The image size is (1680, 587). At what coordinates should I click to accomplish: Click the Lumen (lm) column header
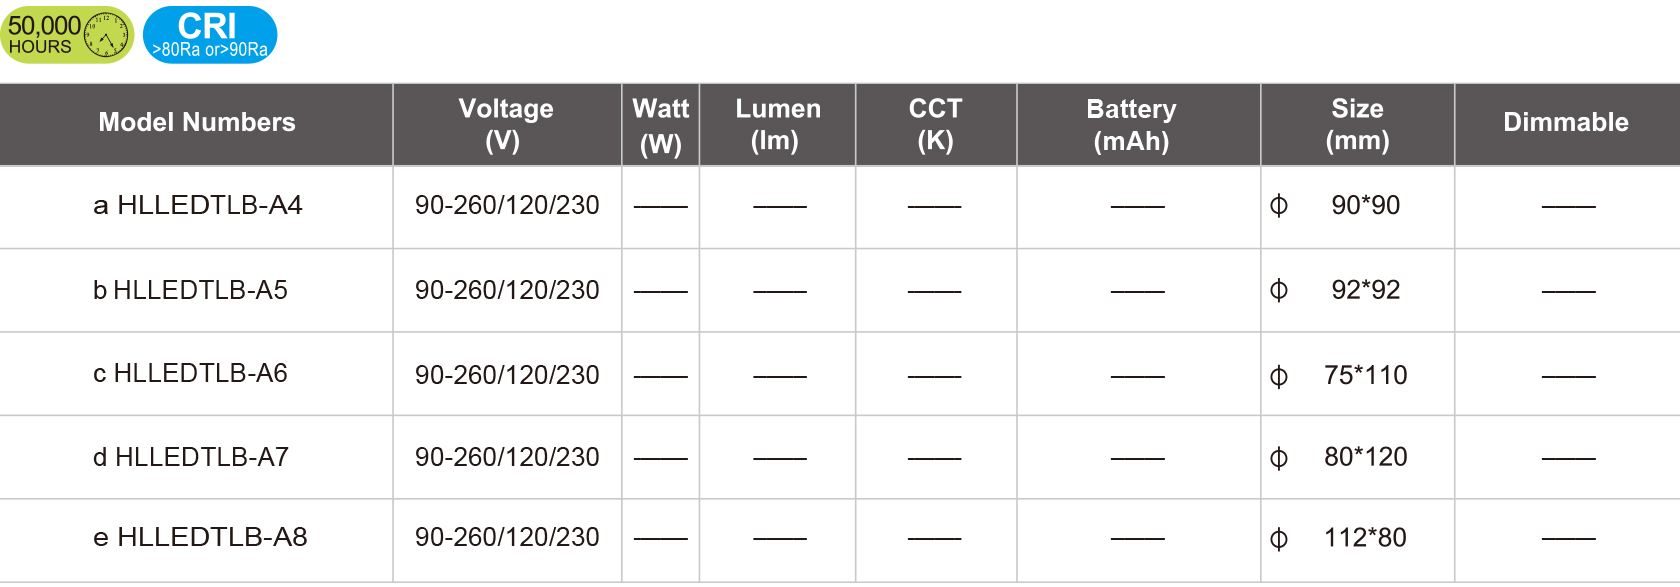777,124
